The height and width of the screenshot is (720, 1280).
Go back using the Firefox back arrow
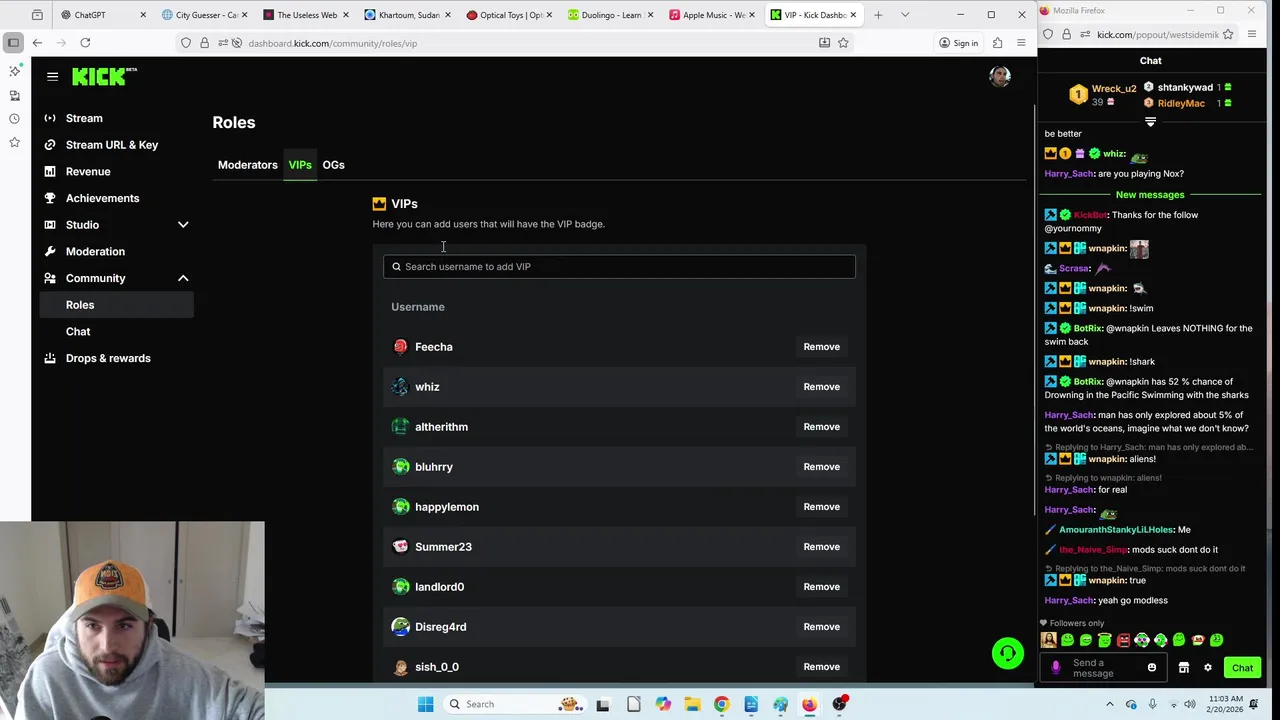(x=37, y=43)
